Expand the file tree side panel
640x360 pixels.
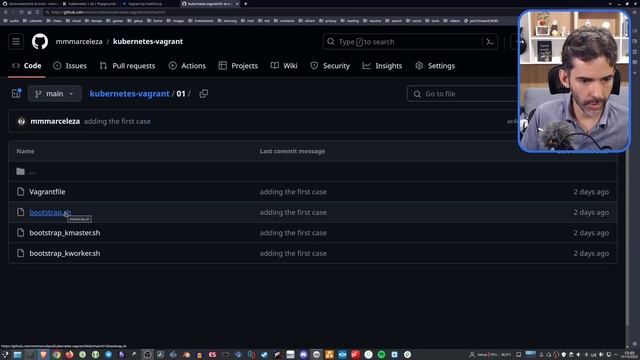click(16, 93)
